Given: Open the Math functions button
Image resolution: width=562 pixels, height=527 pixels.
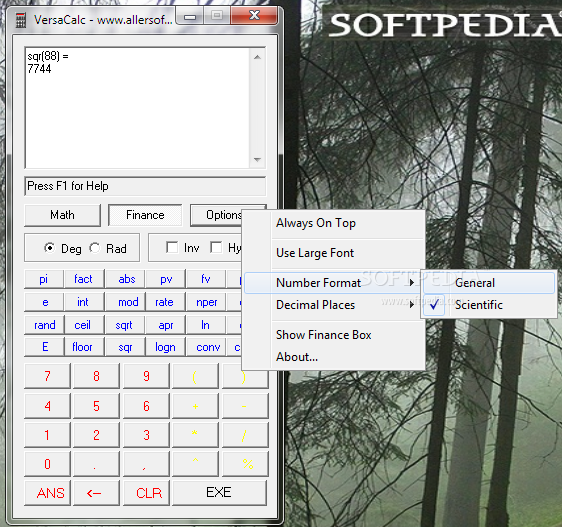Looking at the screenshot, I should coord(62,215).
